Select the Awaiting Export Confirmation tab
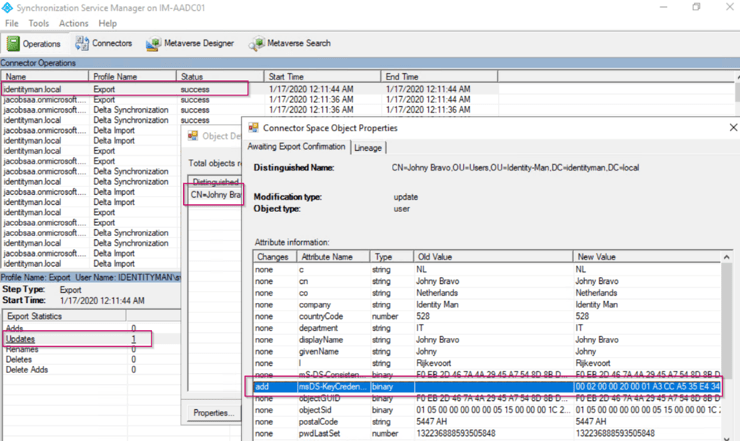Image resolution: width=740 pixels, height=441 pixels. click(x=296, y=147)
